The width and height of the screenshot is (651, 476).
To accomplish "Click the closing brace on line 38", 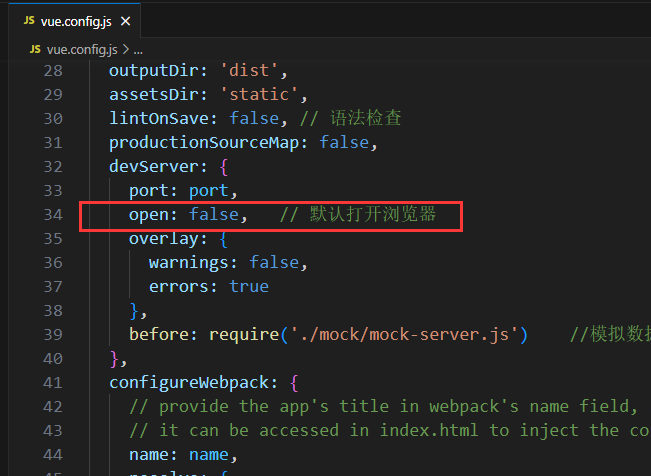I will click(x=134, y=311).
